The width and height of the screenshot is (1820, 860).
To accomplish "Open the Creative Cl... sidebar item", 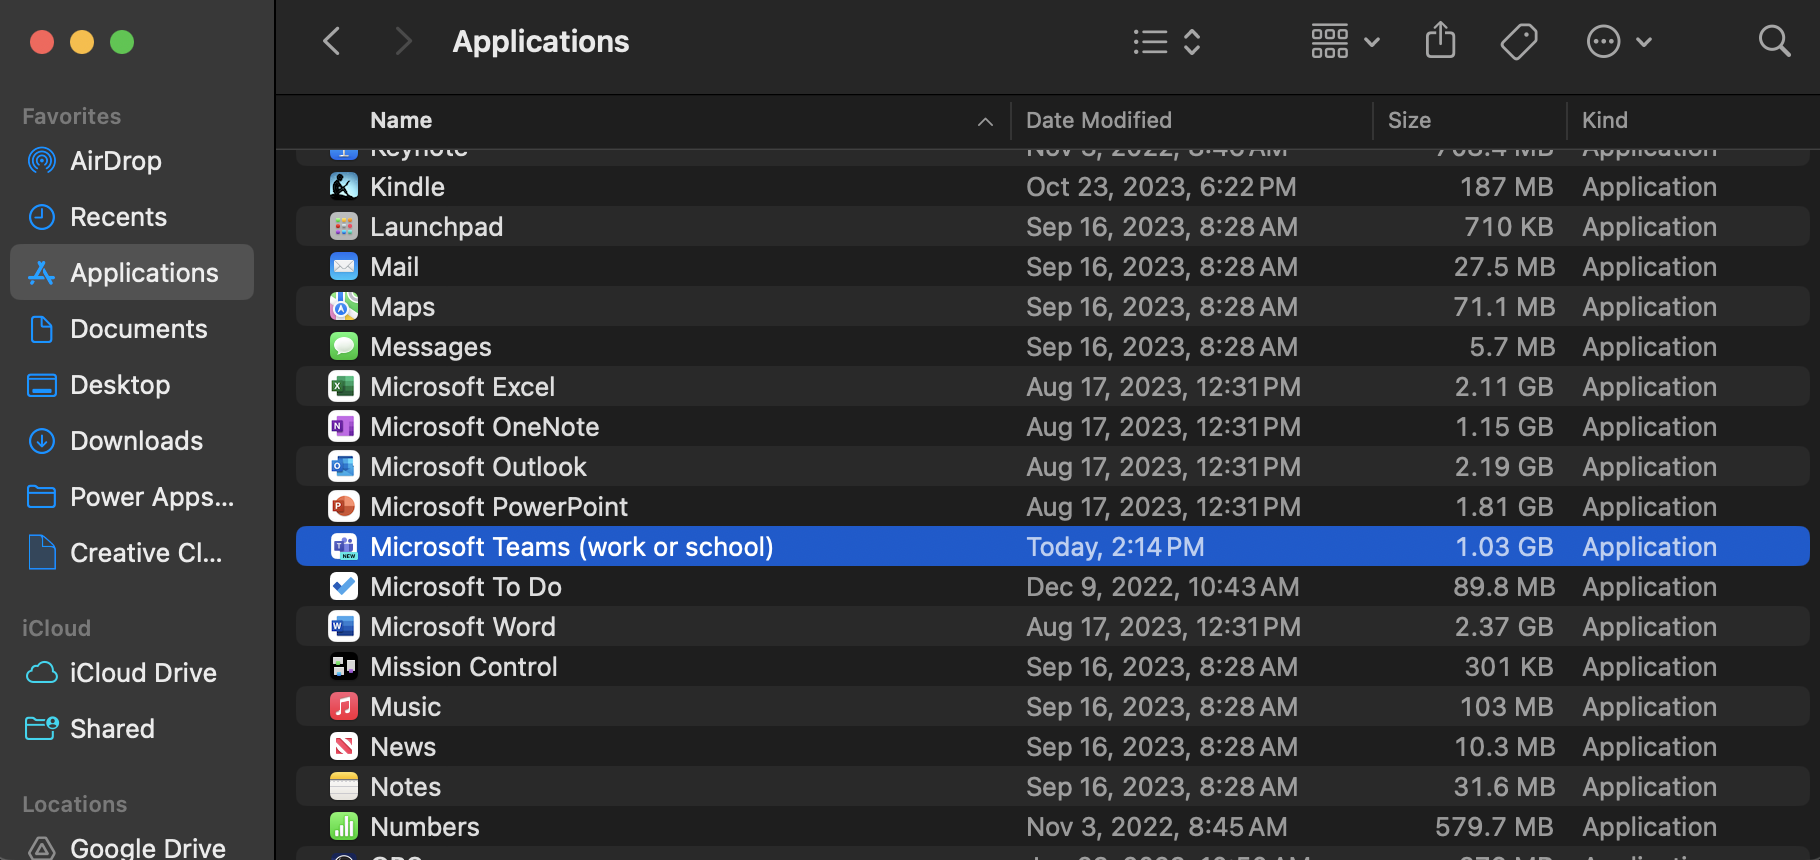I will click(x=132, y=553).
